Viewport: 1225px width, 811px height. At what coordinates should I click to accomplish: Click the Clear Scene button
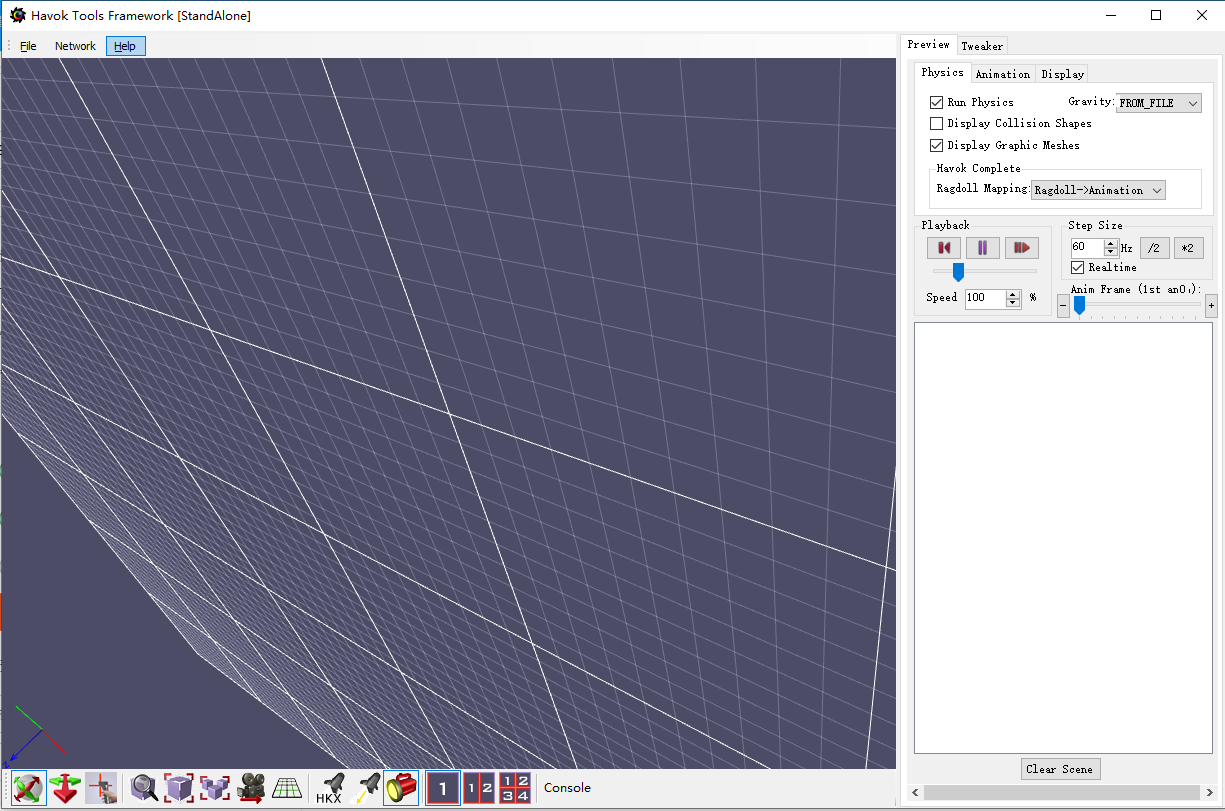[x=1059, y=769]
